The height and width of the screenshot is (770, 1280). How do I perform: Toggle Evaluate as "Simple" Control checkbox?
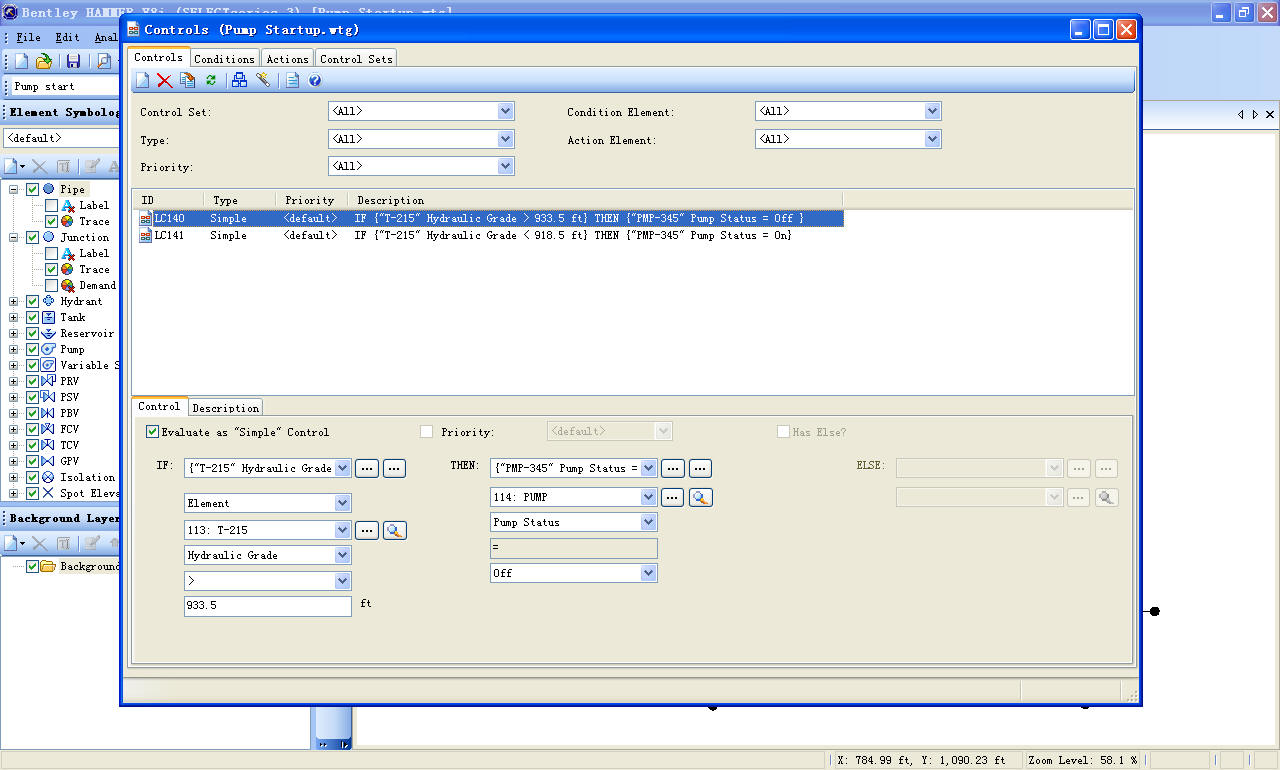[152, 432]
